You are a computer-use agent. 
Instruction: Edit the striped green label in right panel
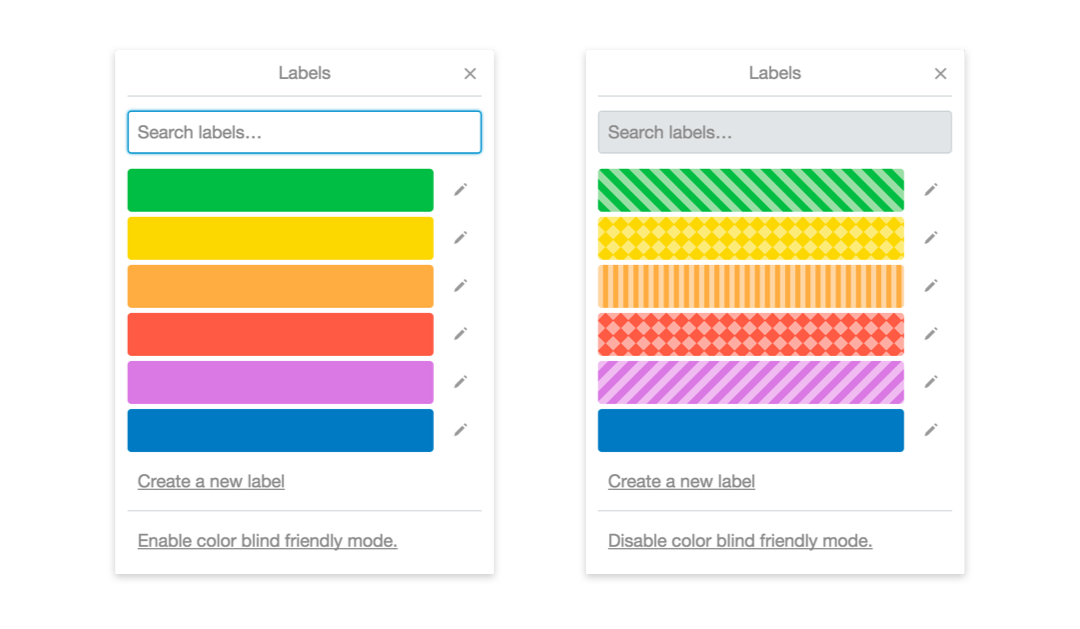(931, 189)
